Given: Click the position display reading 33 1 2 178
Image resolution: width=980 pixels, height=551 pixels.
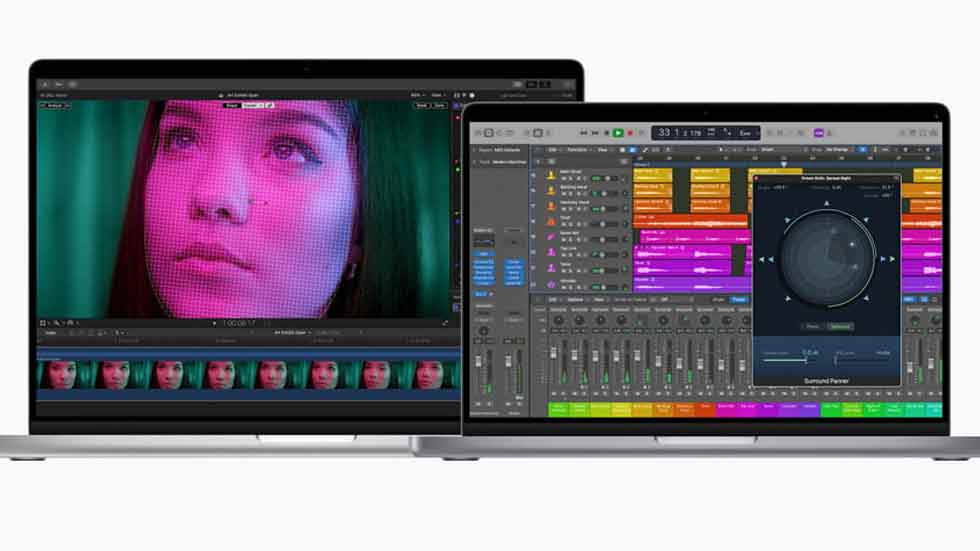Looking at the screenshot, I should click(678, 133).
